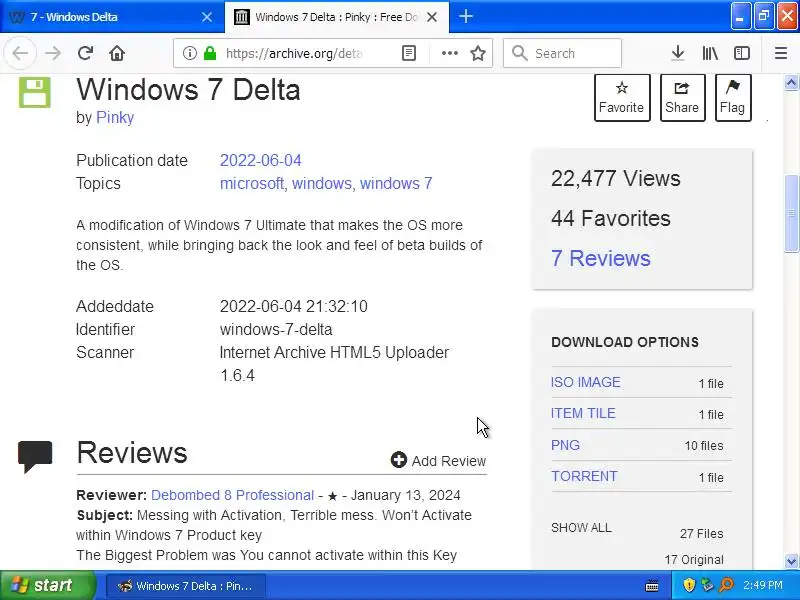Click the scrollbar down arrow
The image size is (800, 600).
[791, 561]
